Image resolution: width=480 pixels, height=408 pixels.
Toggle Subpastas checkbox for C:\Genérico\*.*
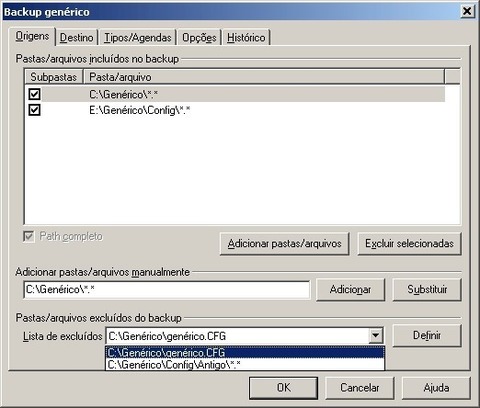click(x=34, y=94)
